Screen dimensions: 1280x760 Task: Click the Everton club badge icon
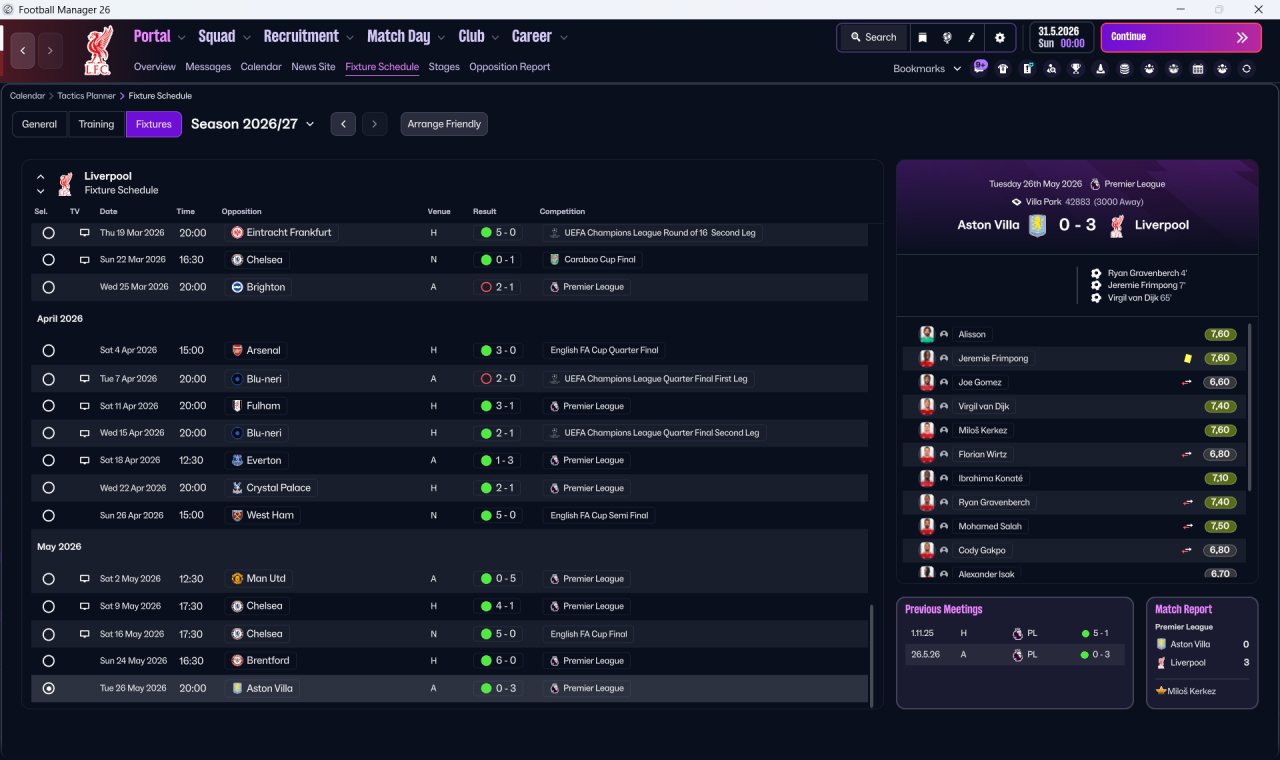237,460
